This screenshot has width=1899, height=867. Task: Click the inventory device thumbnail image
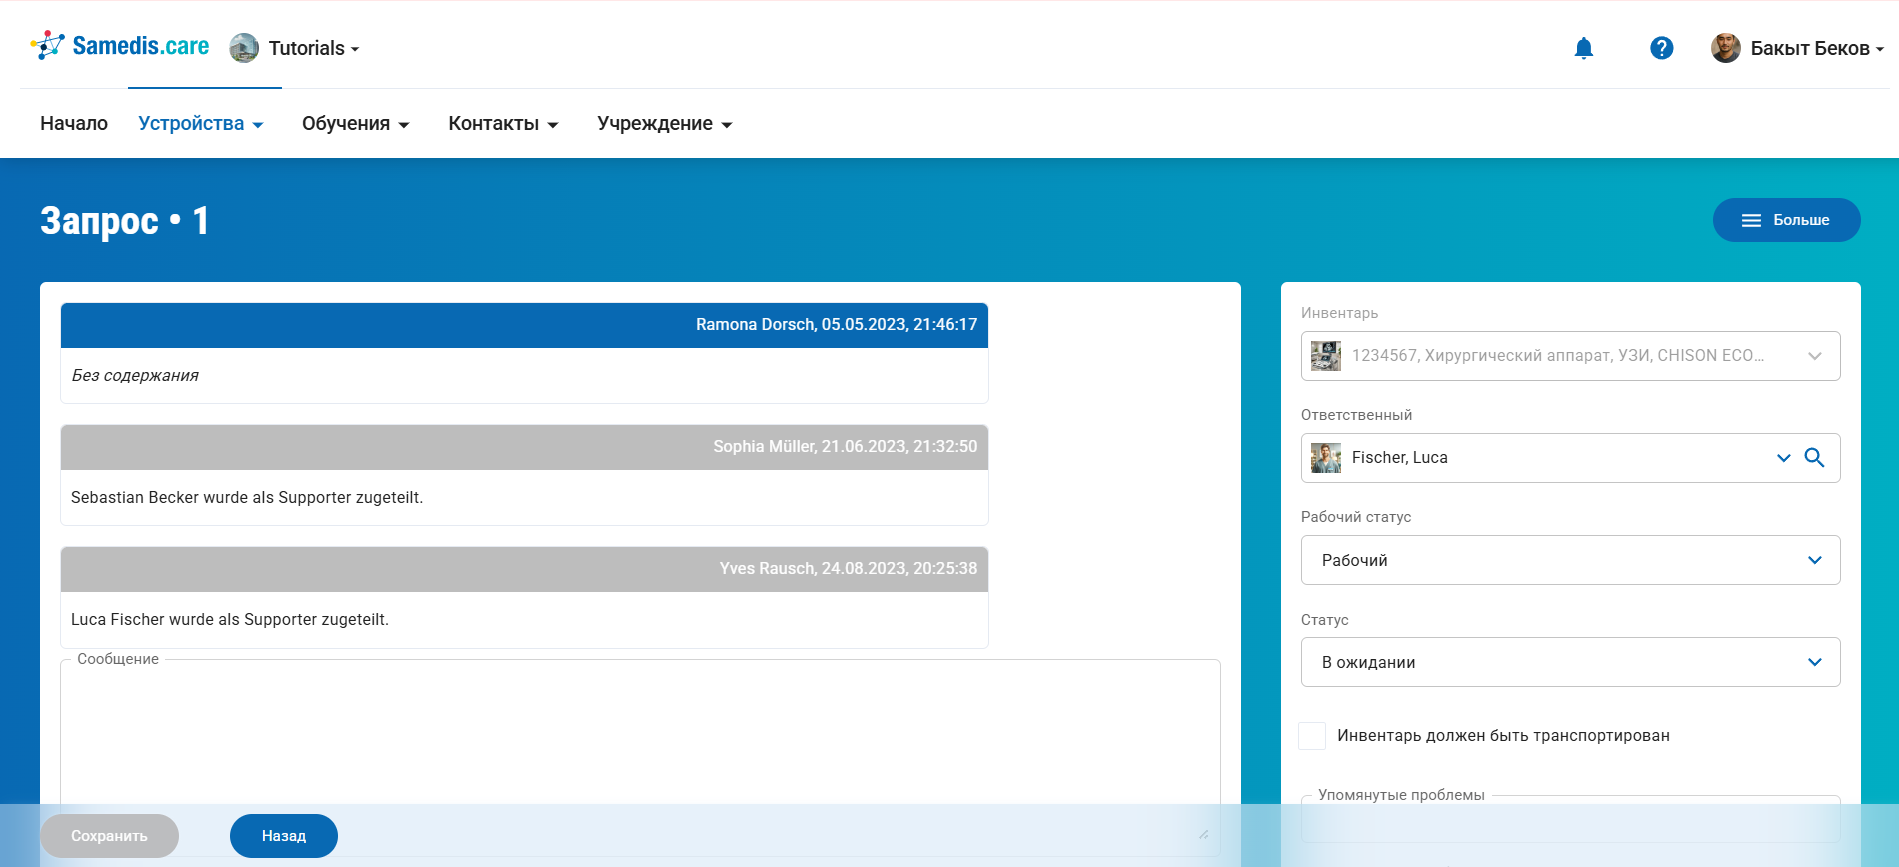1326,356
